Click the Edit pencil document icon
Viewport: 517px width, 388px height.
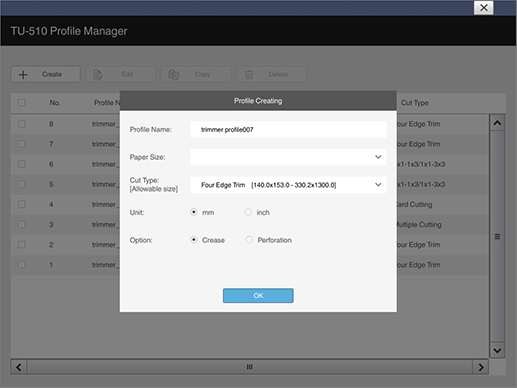(x=98, y=75)
